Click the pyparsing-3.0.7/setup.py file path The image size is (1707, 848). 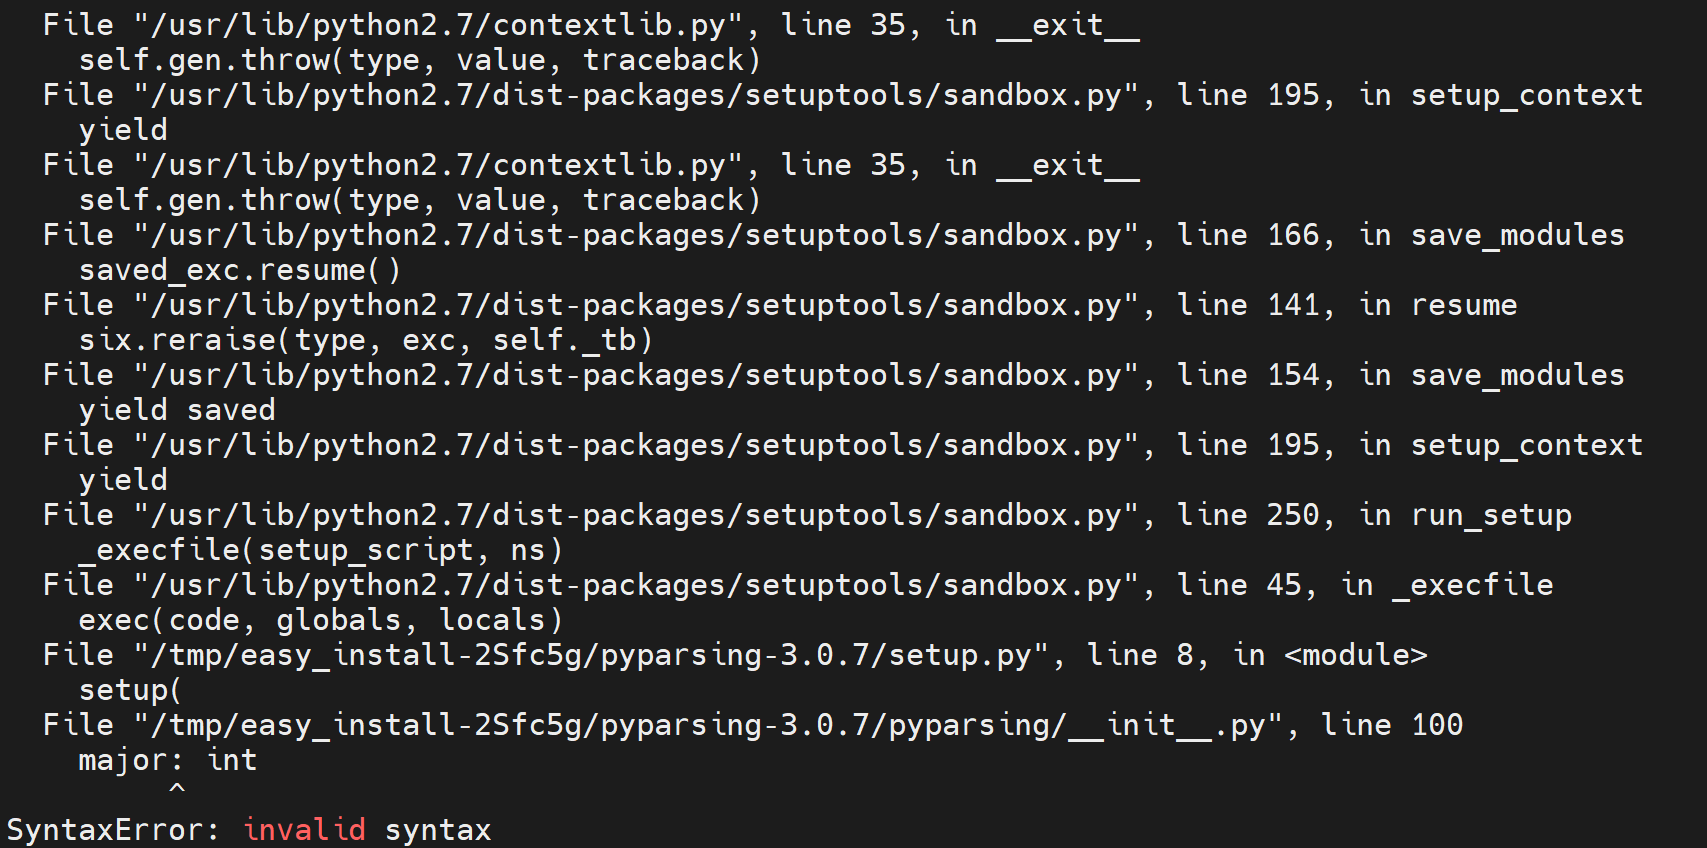(591, 655)
